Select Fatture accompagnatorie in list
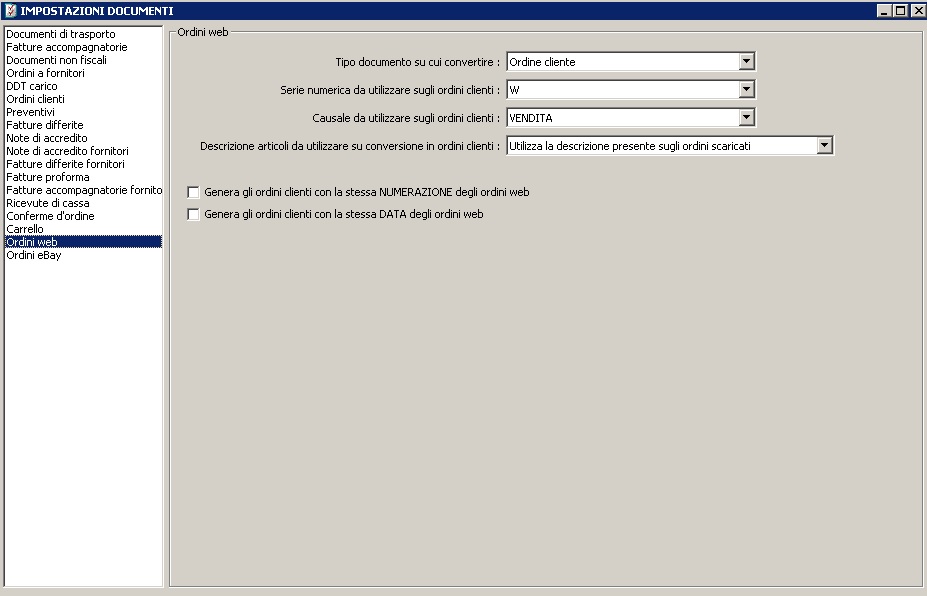927x596 pixels. 83,47
